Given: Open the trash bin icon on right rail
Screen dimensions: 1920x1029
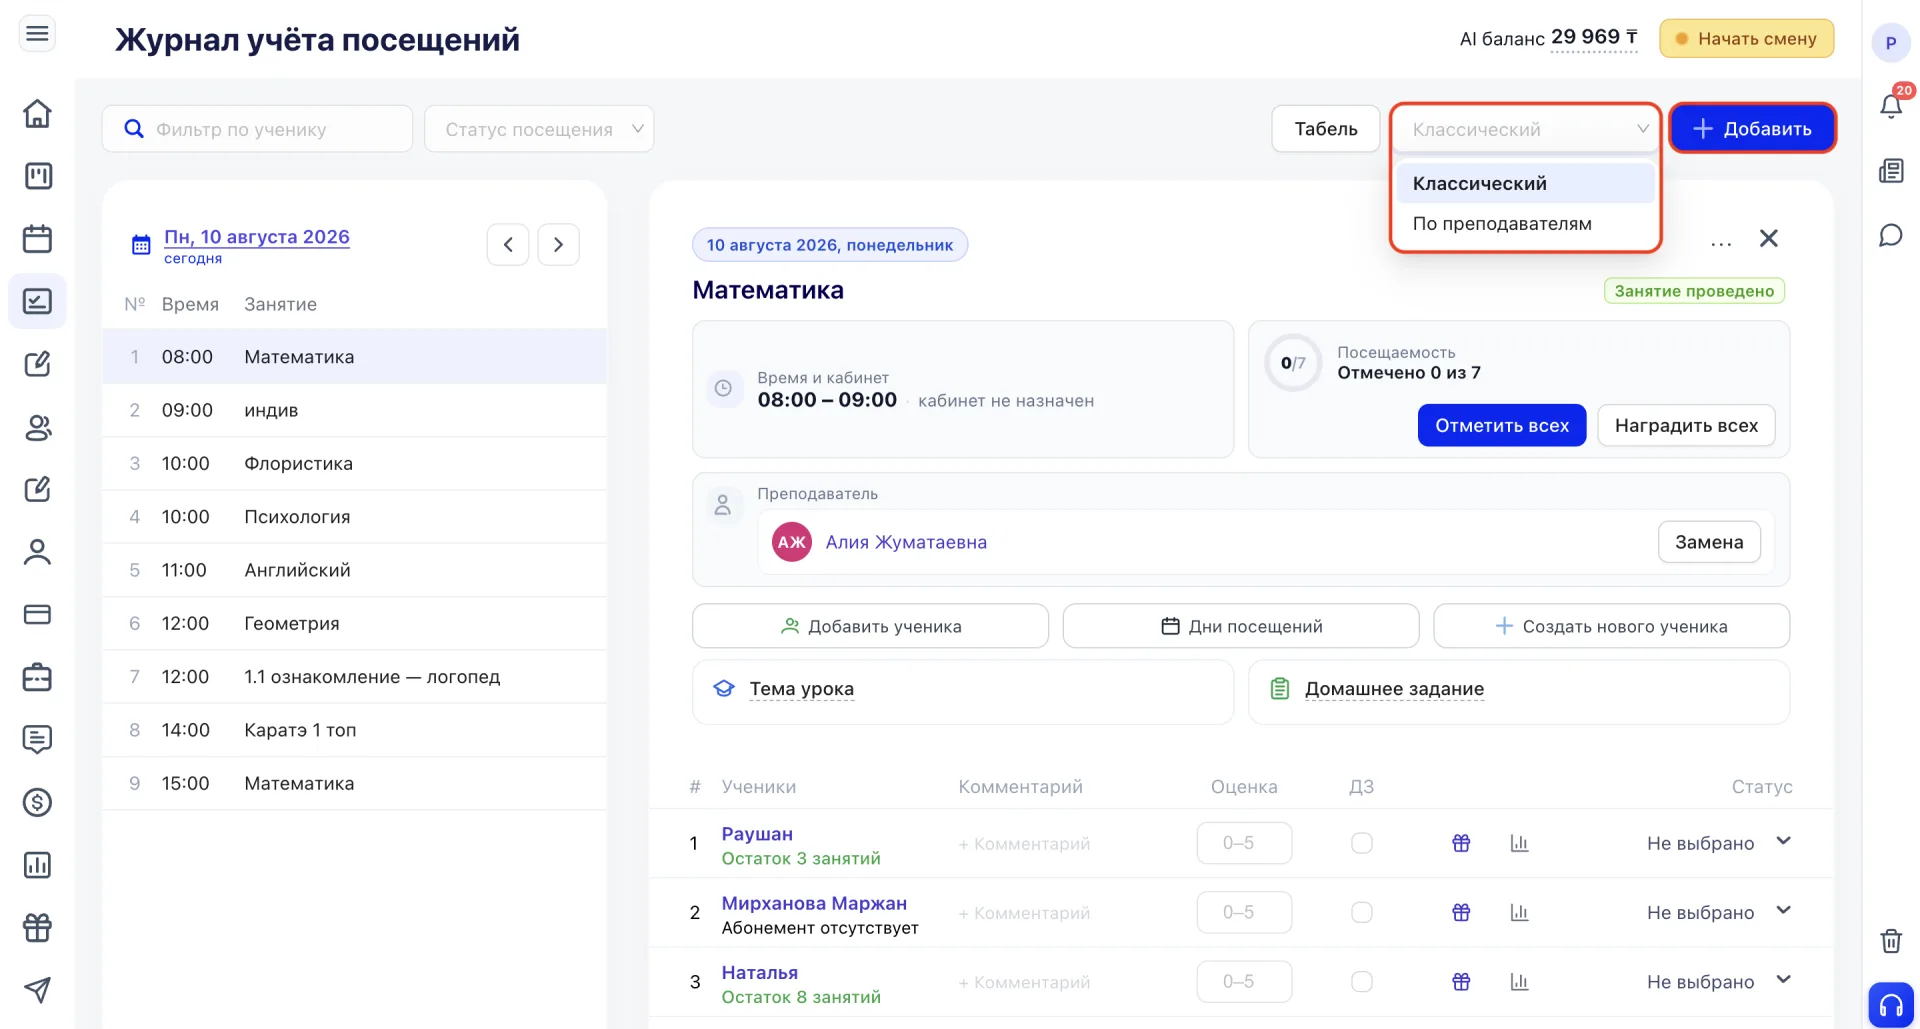Looking at the screenshot, I should tap(1891, 941).
